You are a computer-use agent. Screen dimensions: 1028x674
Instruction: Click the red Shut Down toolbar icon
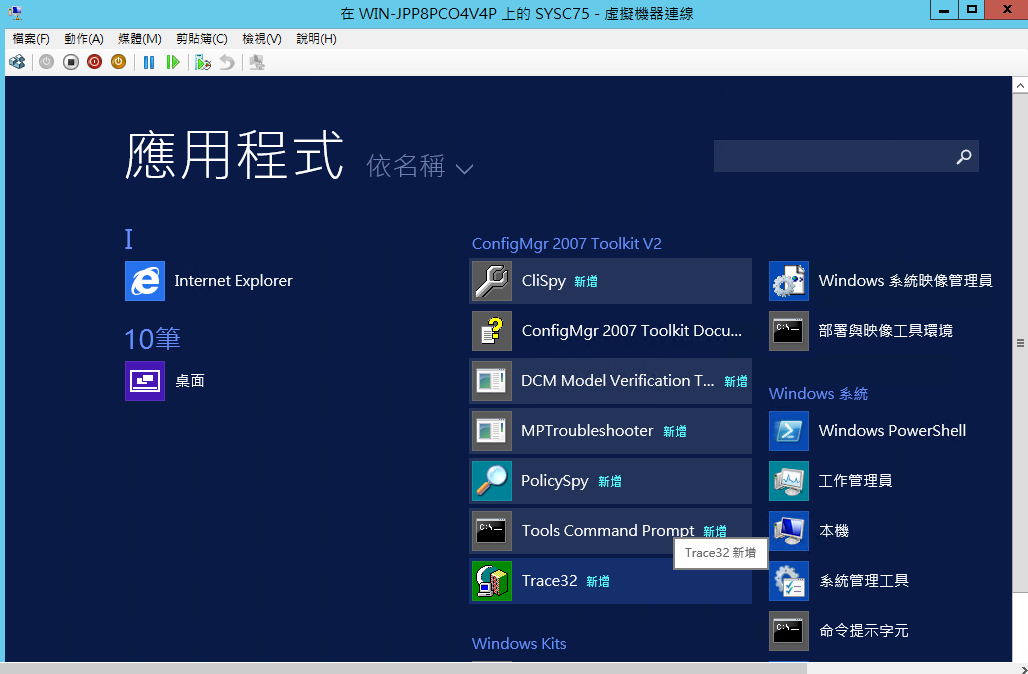pos(94,62)
